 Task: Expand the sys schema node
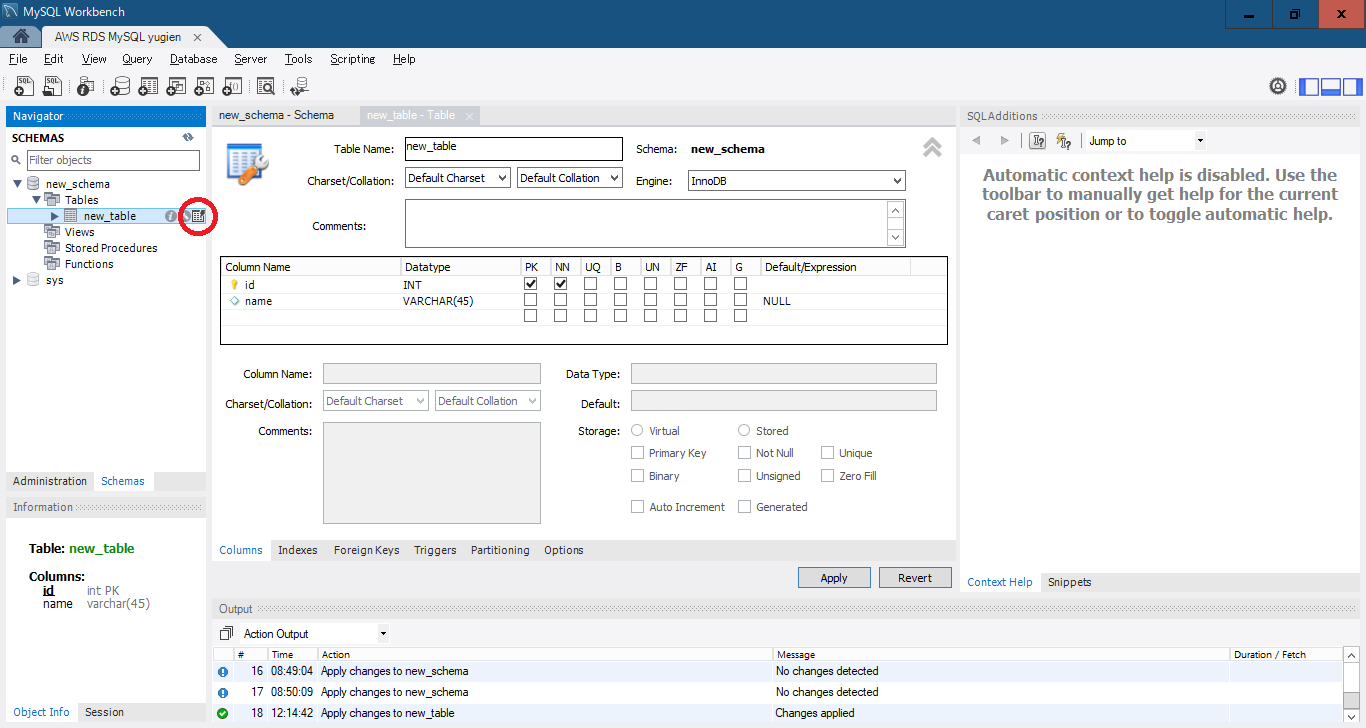point(17,280)
